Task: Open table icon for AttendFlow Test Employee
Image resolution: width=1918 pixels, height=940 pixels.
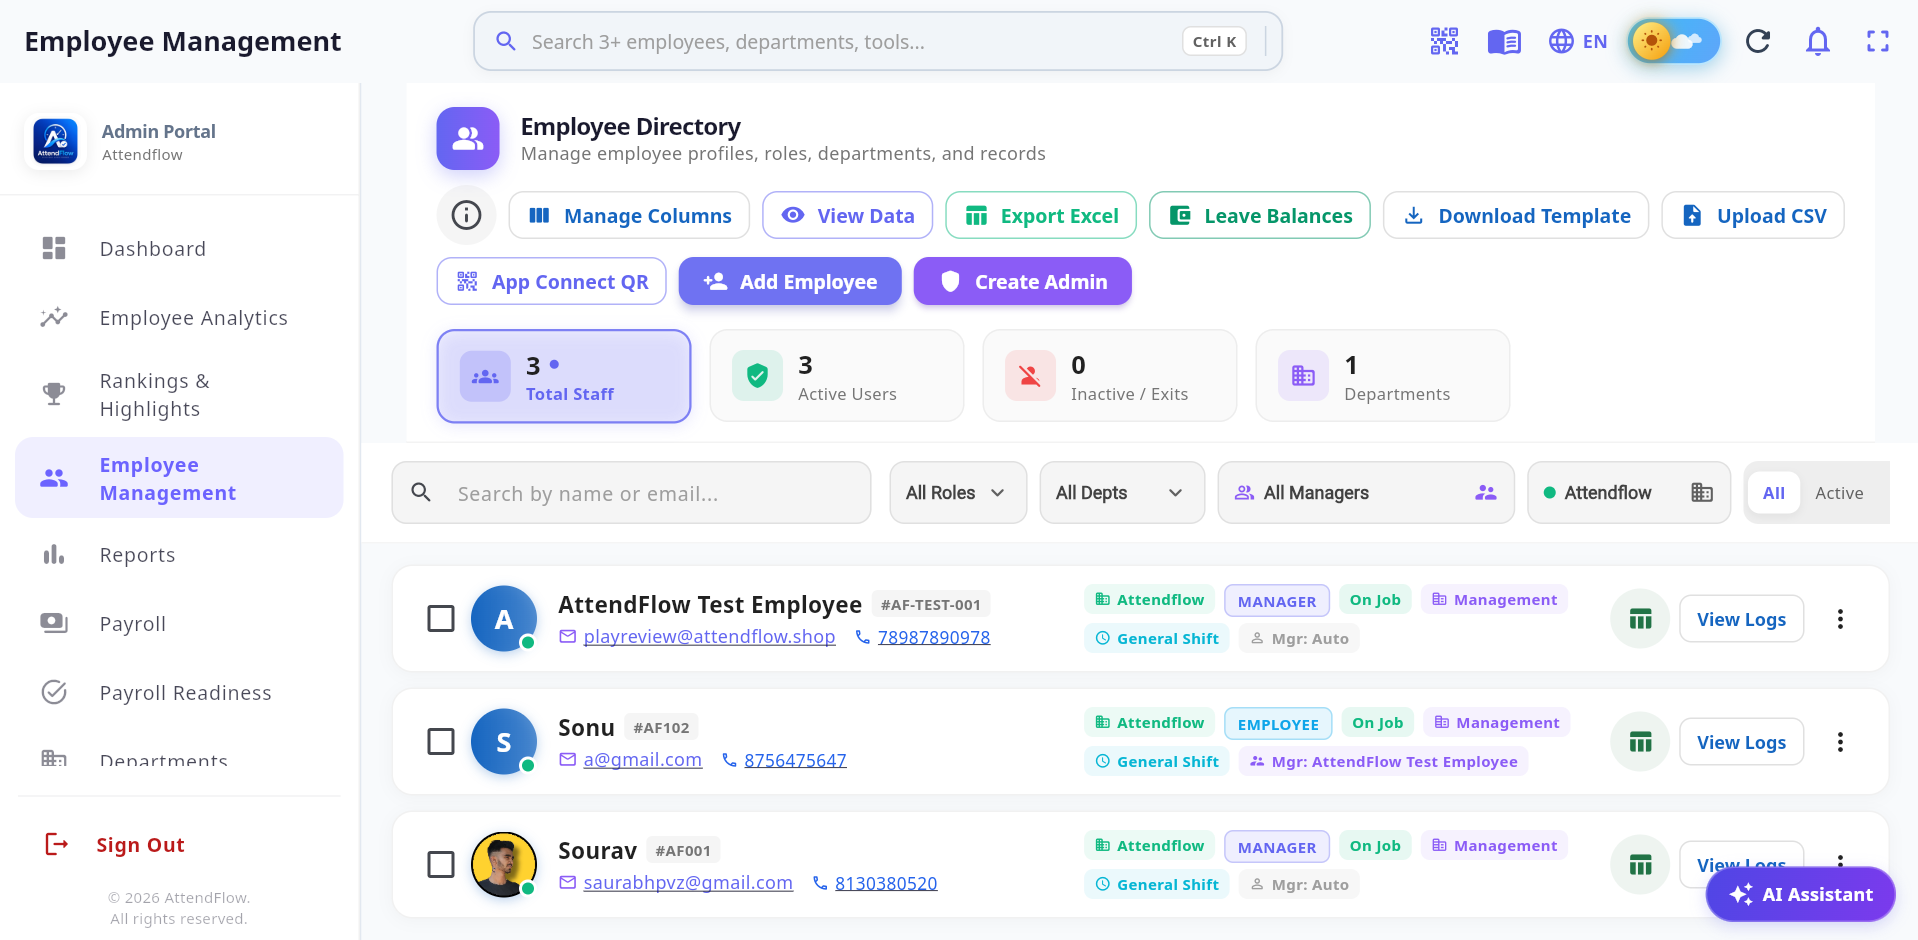Action: click(1640, 619)
